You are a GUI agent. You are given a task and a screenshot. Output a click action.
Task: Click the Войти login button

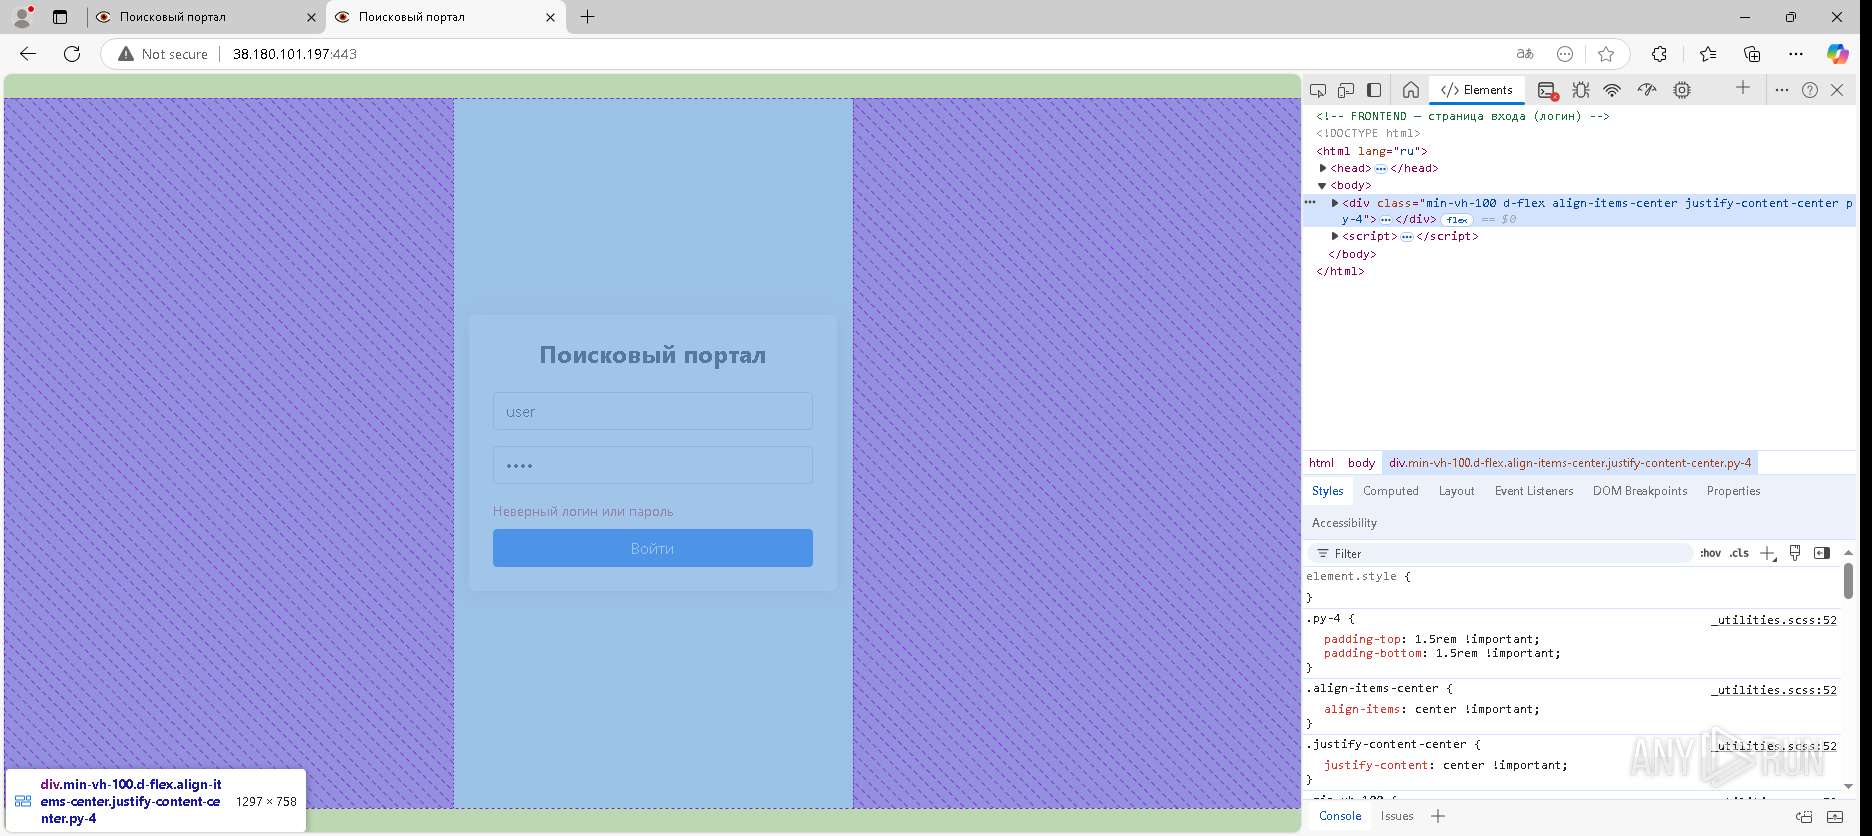(x=653, y=548)
